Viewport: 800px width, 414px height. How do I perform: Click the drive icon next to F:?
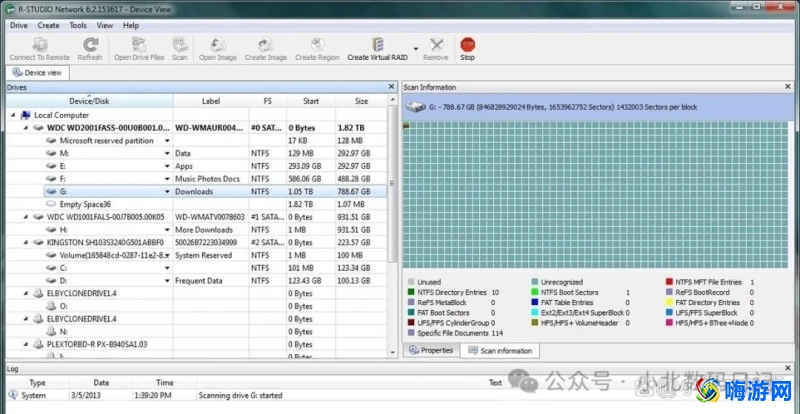51,179
